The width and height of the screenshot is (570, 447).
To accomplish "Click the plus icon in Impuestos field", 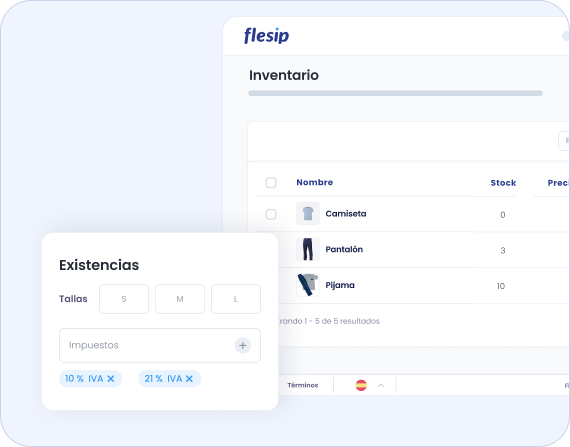I will click(x=243, y=345).
